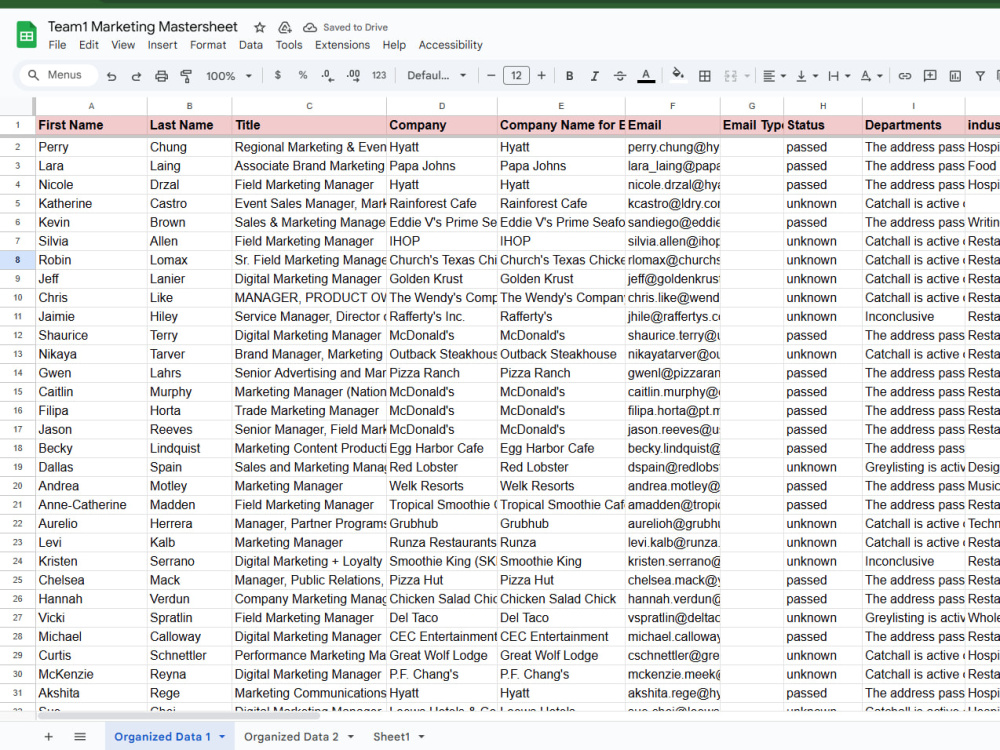
Task: Select the Status header cell
Action: coord(823,125)
